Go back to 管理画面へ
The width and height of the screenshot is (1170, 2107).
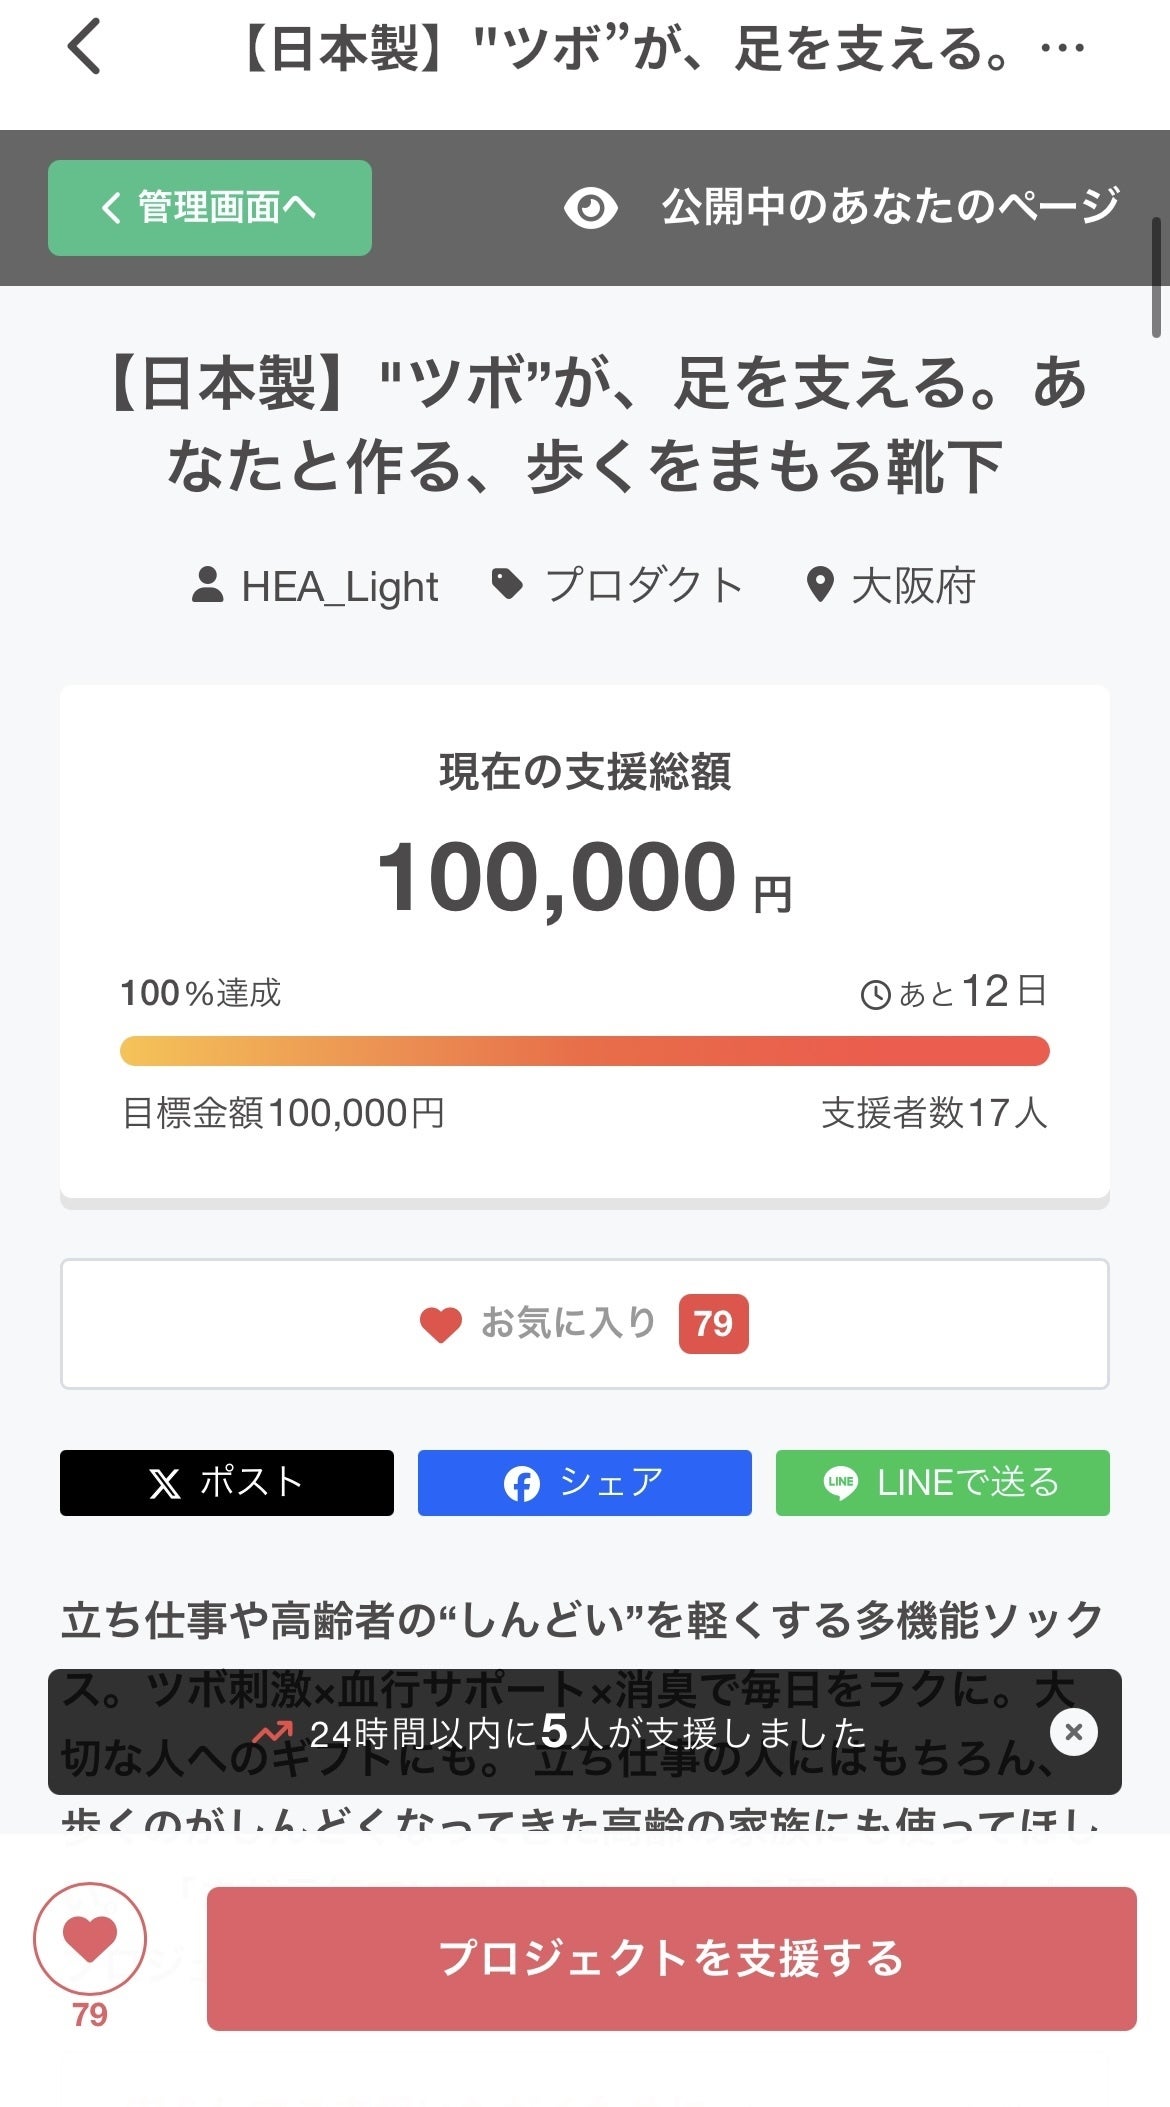coord(210,208)
